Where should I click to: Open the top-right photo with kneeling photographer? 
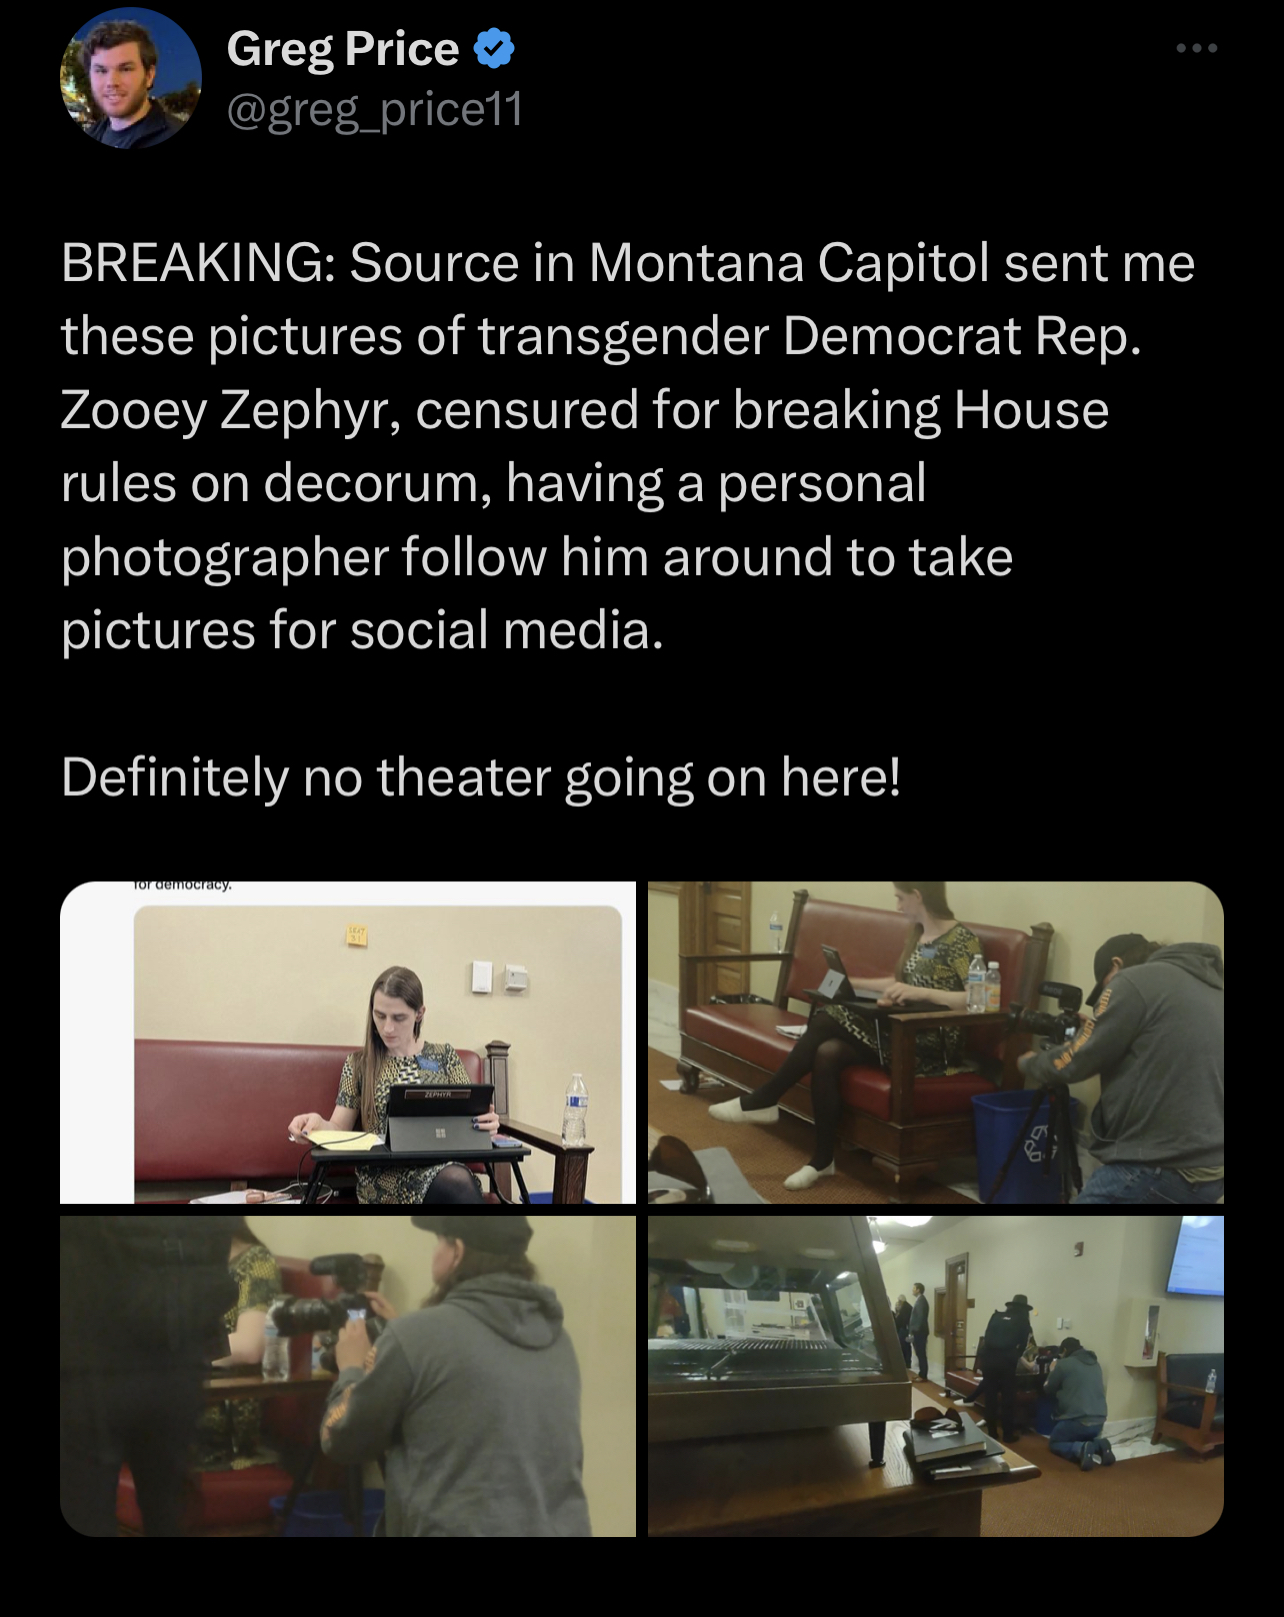(x=936, y=1042)
